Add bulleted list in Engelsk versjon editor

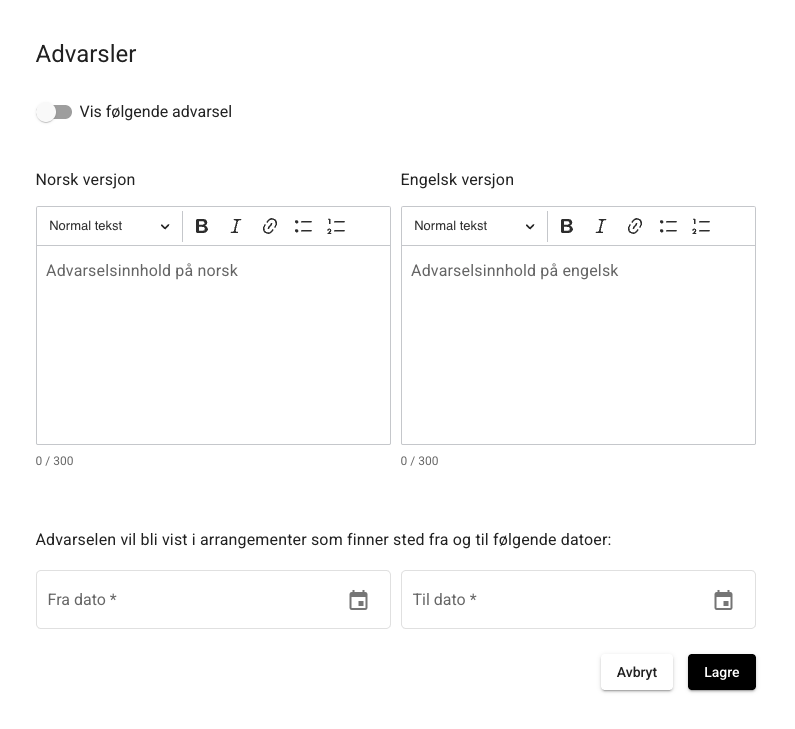[668, 226]
